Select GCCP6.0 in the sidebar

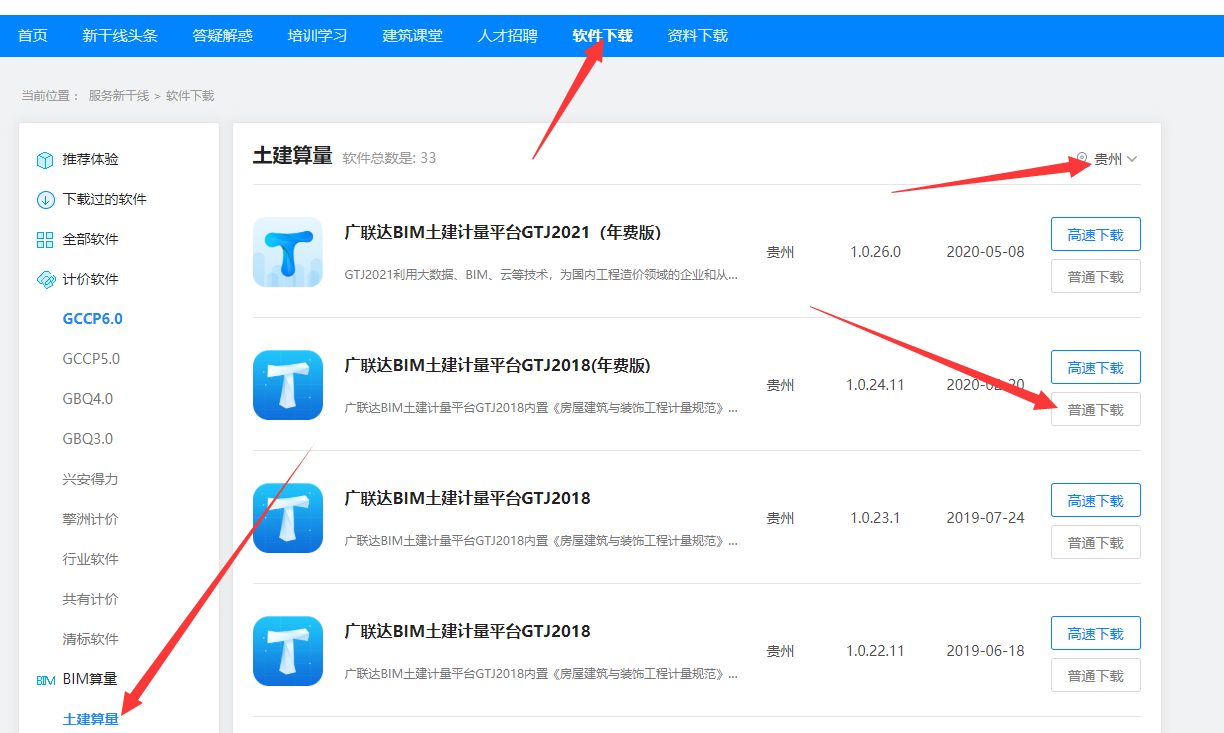pos(92,319)
